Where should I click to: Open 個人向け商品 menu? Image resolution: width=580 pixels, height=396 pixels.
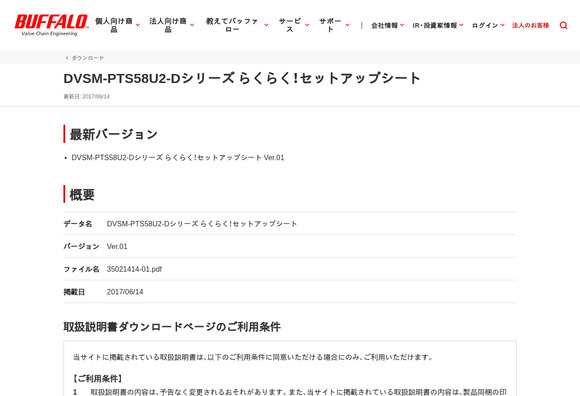click(x=114, y=25)
